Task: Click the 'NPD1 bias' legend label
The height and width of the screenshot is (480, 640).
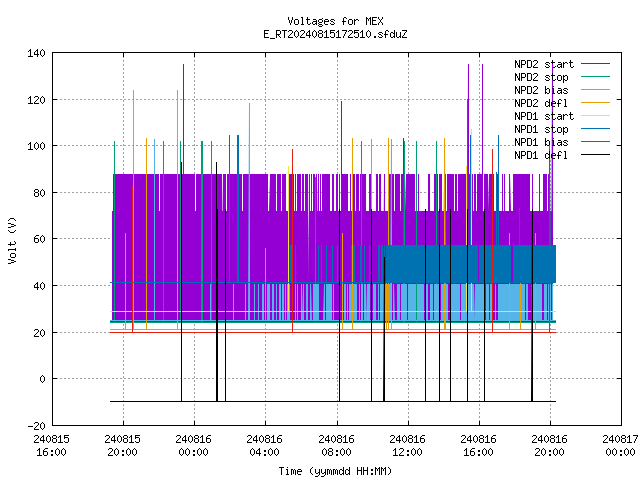Action: pos(541,142)
